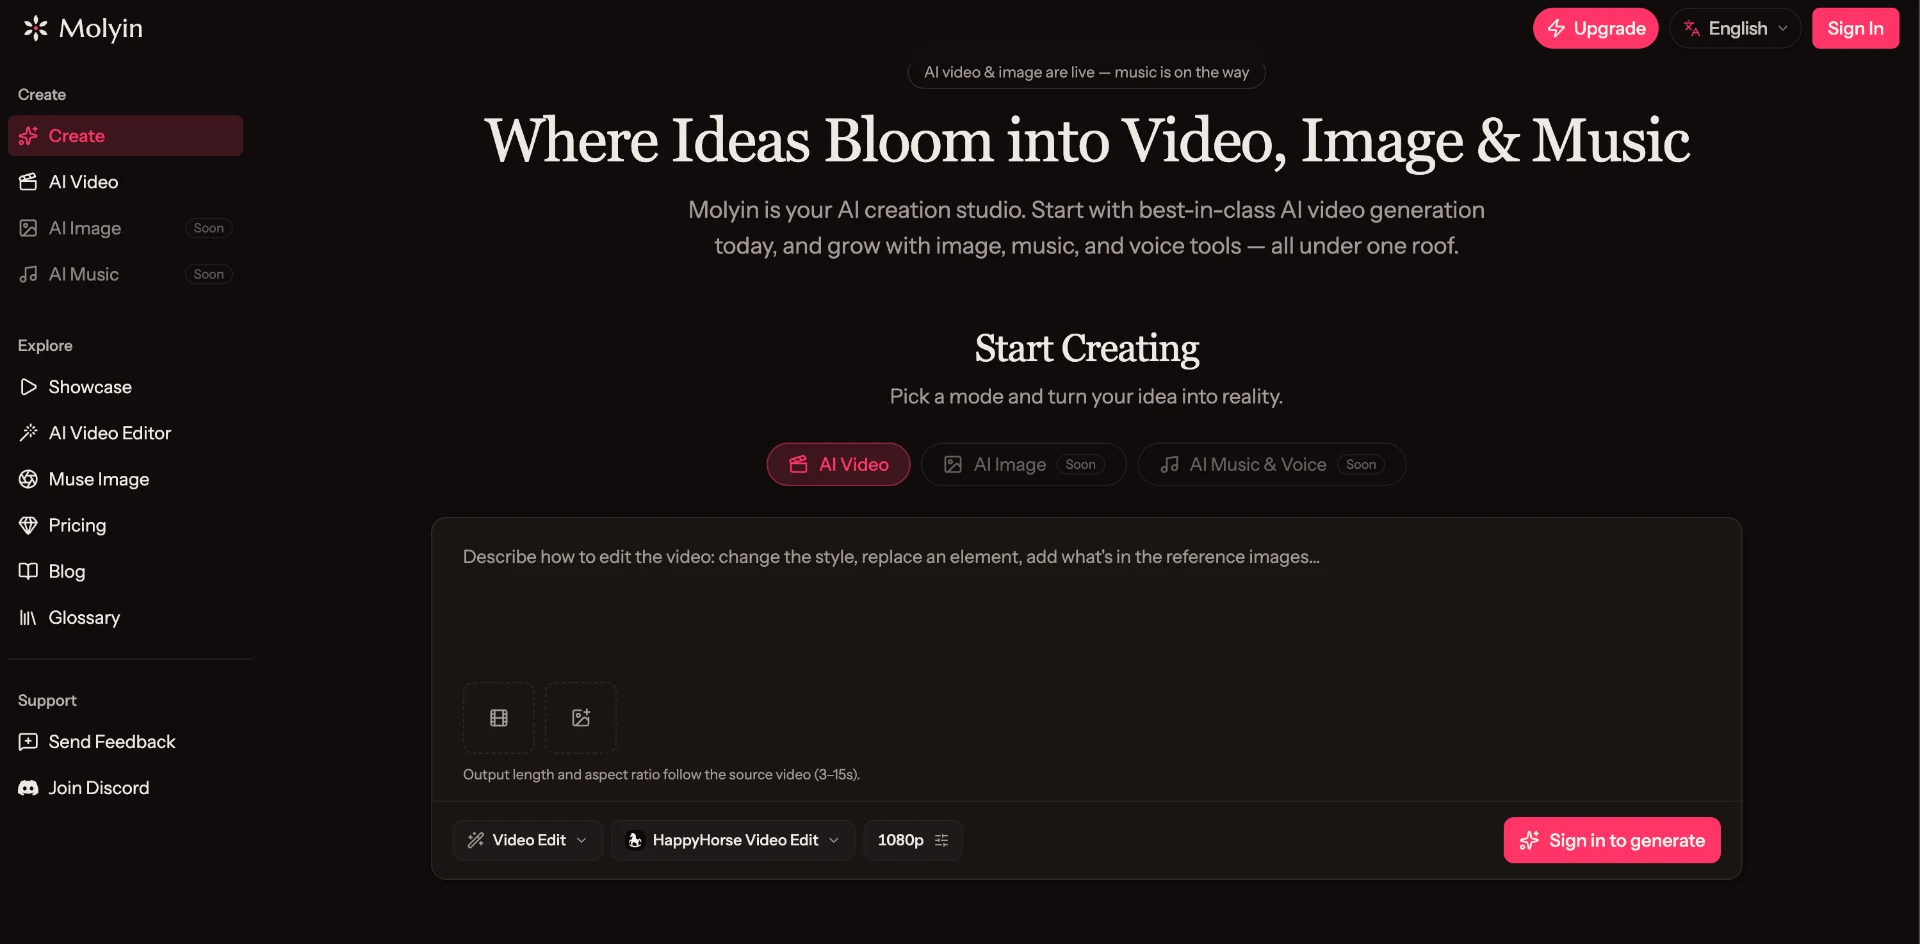The height and width of the screenshot is (944, 1920).
Task: Click the clapperboard icon beside sidebar AI Video
Action: coord(28,182)
